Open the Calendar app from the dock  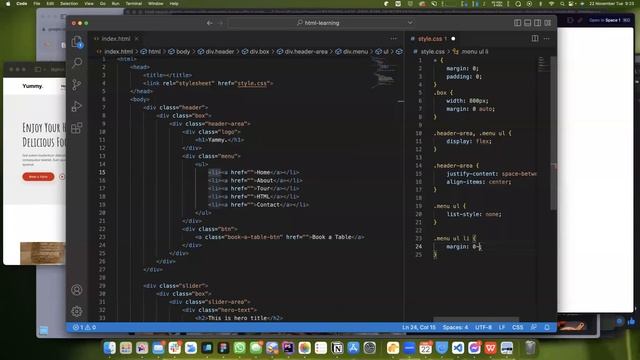pos(425,348)
